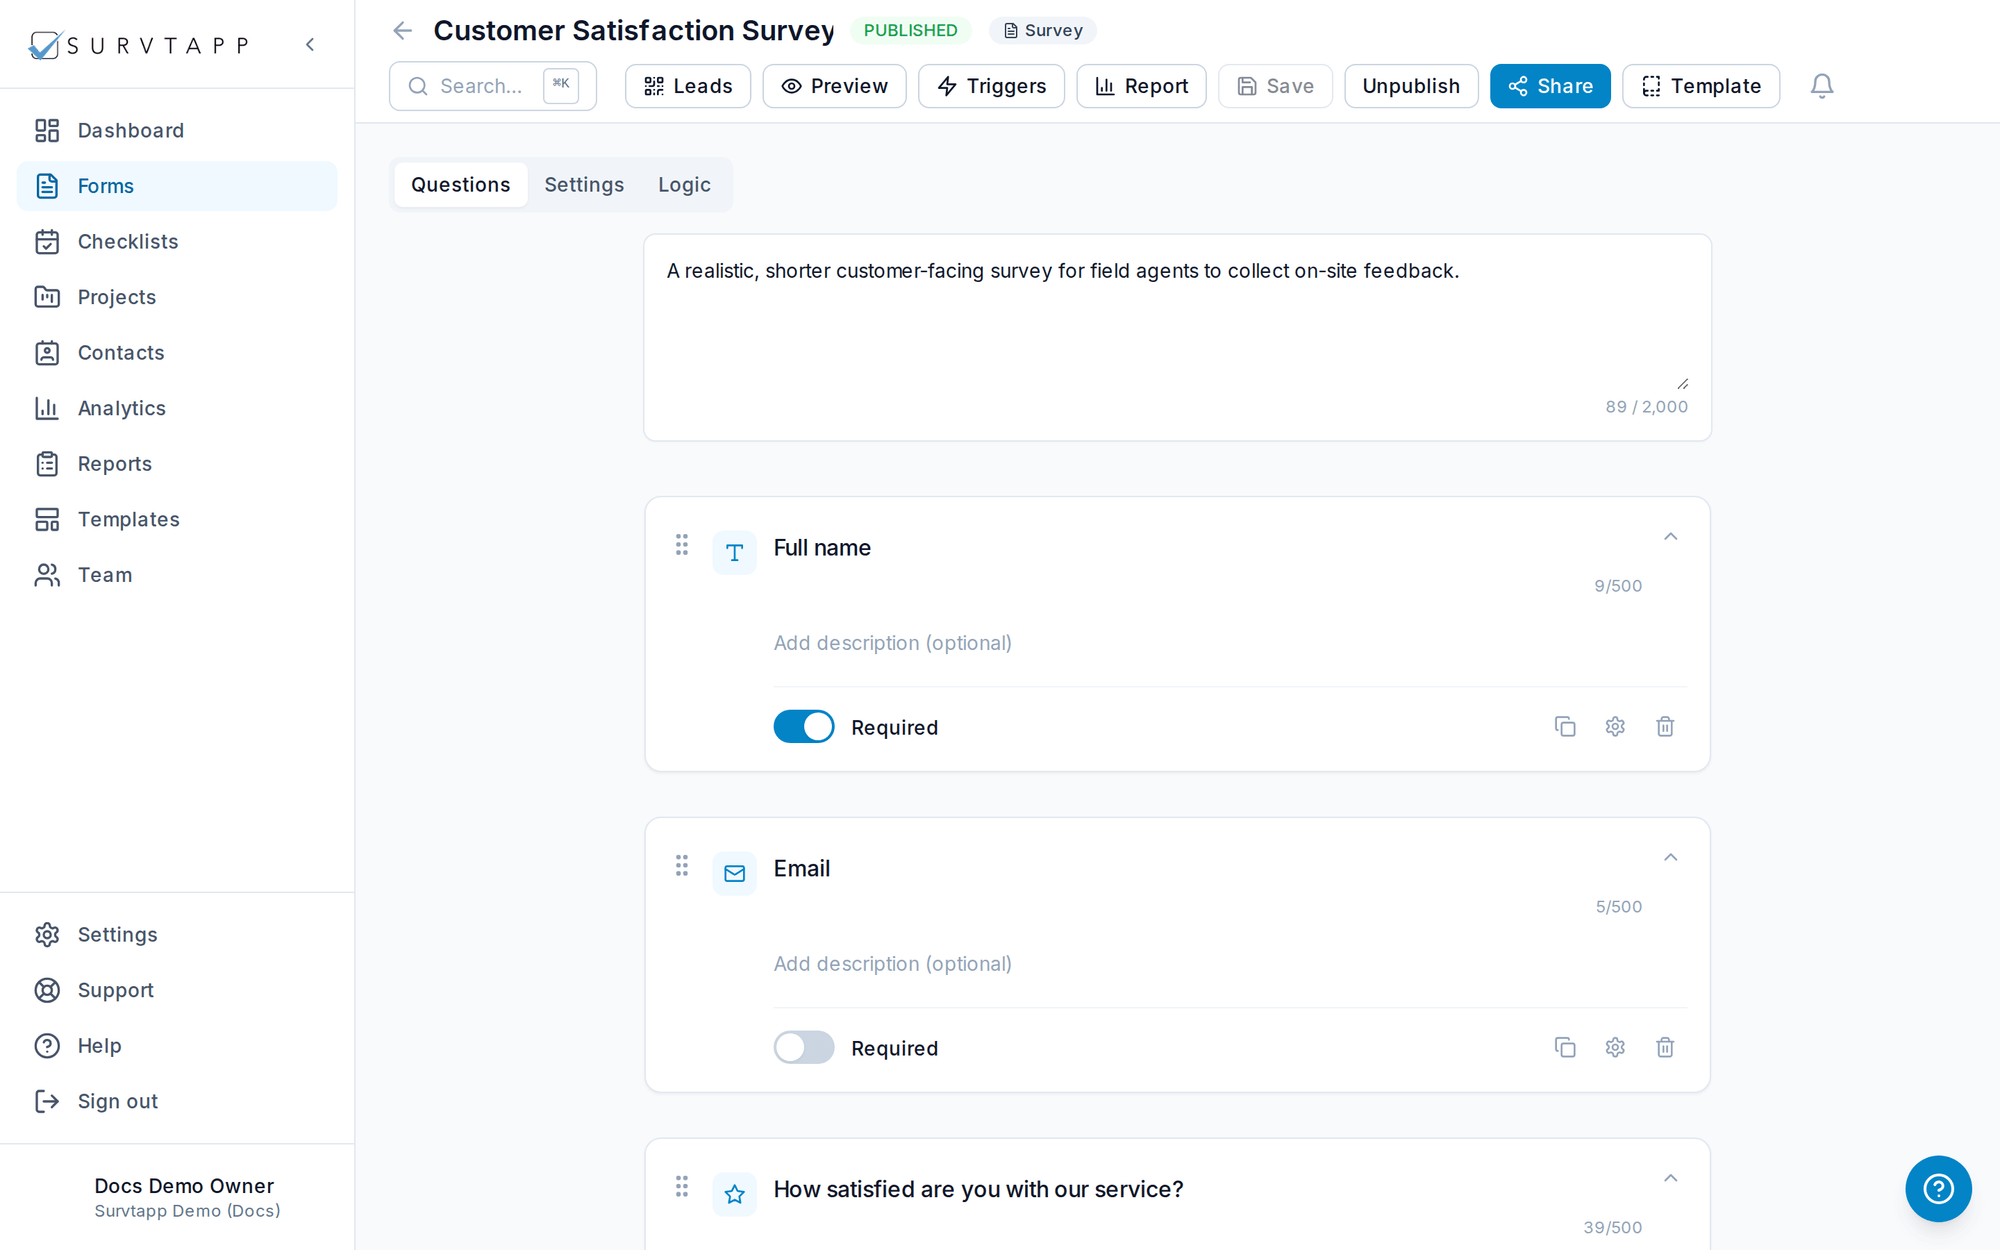Viewport: 2000px width, 1250px height.
Task: Switch to the form Settings tab
Action: click(584, 185)
